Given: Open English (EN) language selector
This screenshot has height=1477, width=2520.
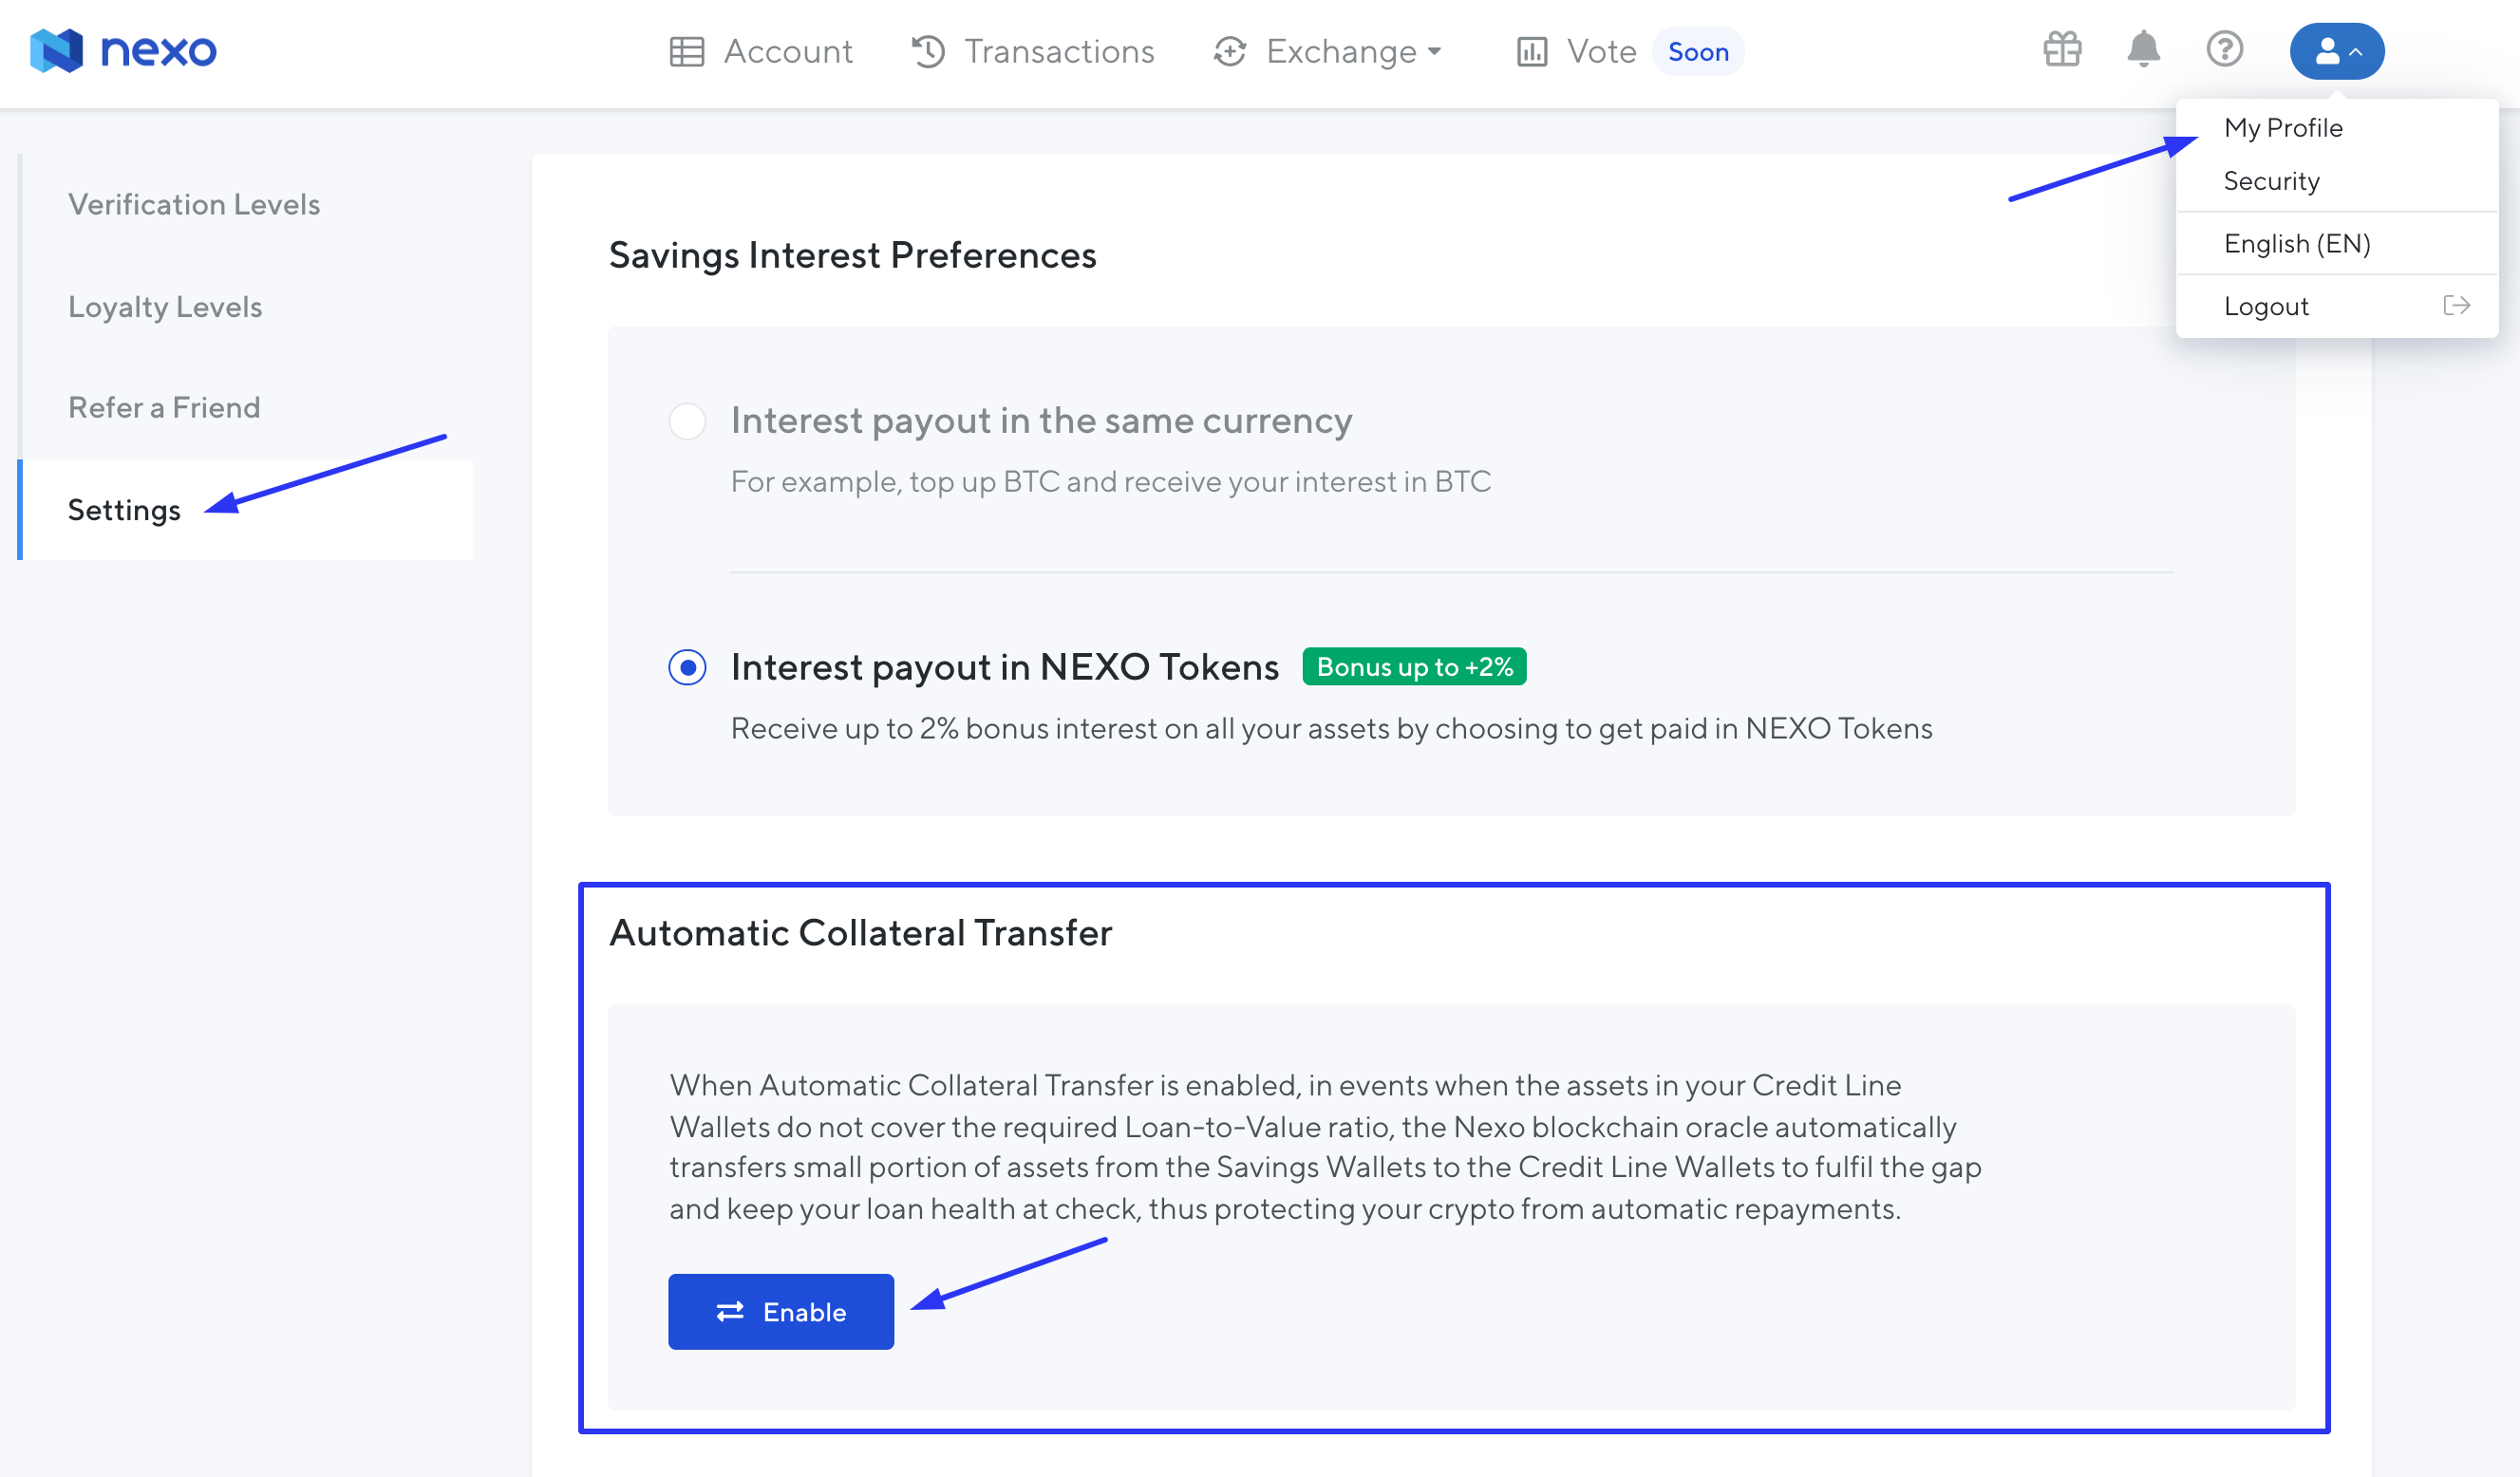Looking at the screenshot, I should 2297,244.
